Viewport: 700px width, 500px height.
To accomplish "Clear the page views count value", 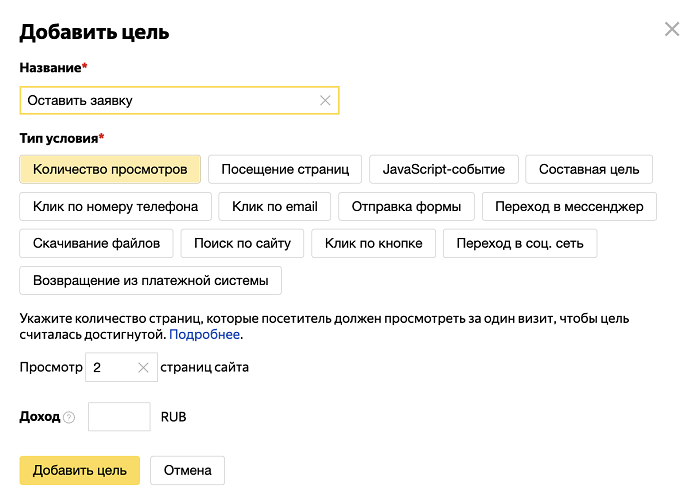I will click(142, 368).
